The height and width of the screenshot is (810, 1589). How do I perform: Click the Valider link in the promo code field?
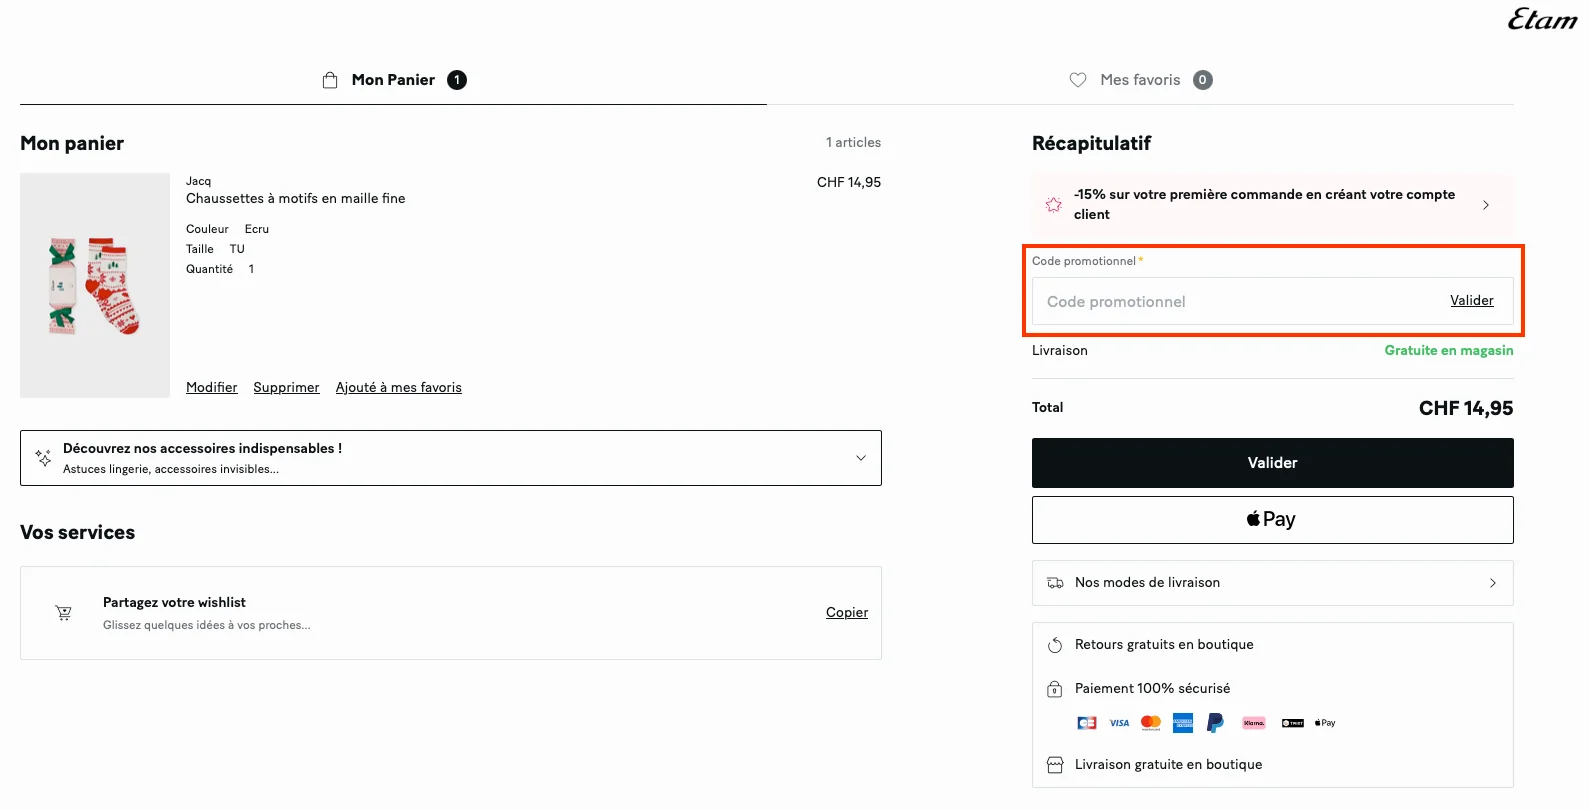pos(1472,301)
